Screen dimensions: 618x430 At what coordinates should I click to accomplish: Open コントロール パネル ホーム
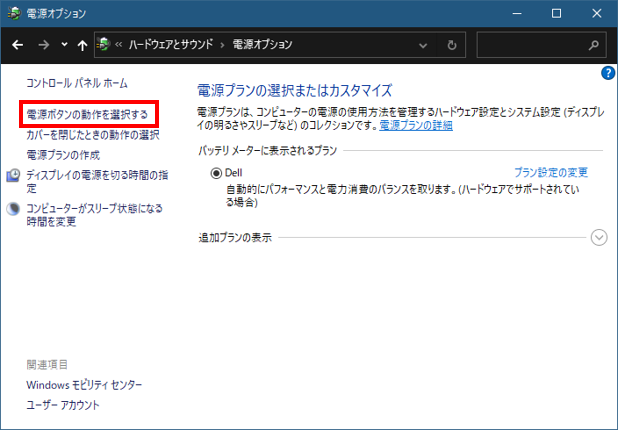pyautogui.click(x=77, y=83)
